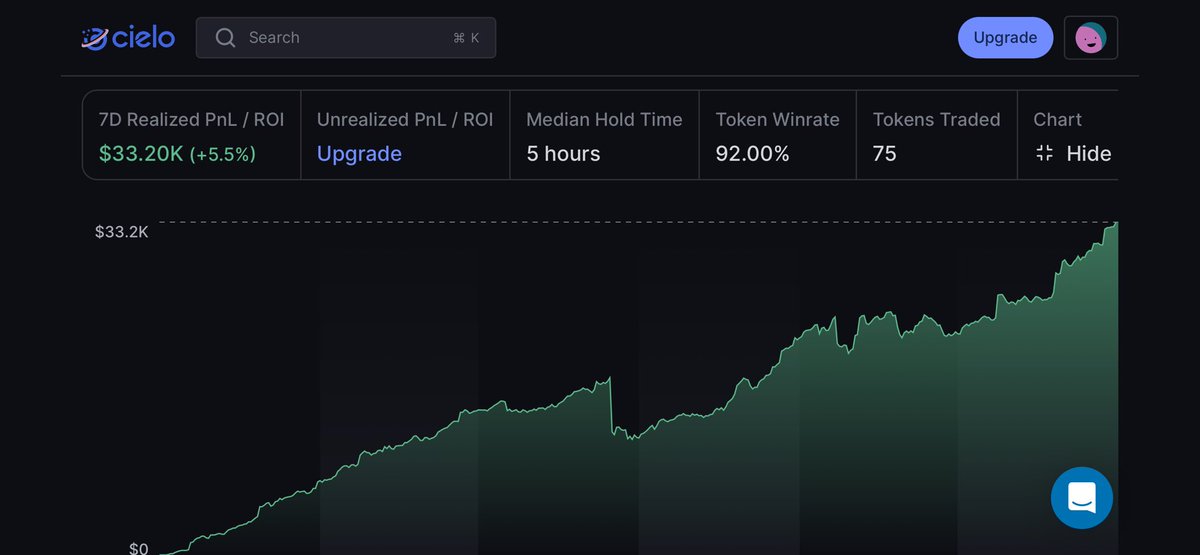Click the Tokens Traded label
Screen dimensions: 1200x555
(936, 120)
